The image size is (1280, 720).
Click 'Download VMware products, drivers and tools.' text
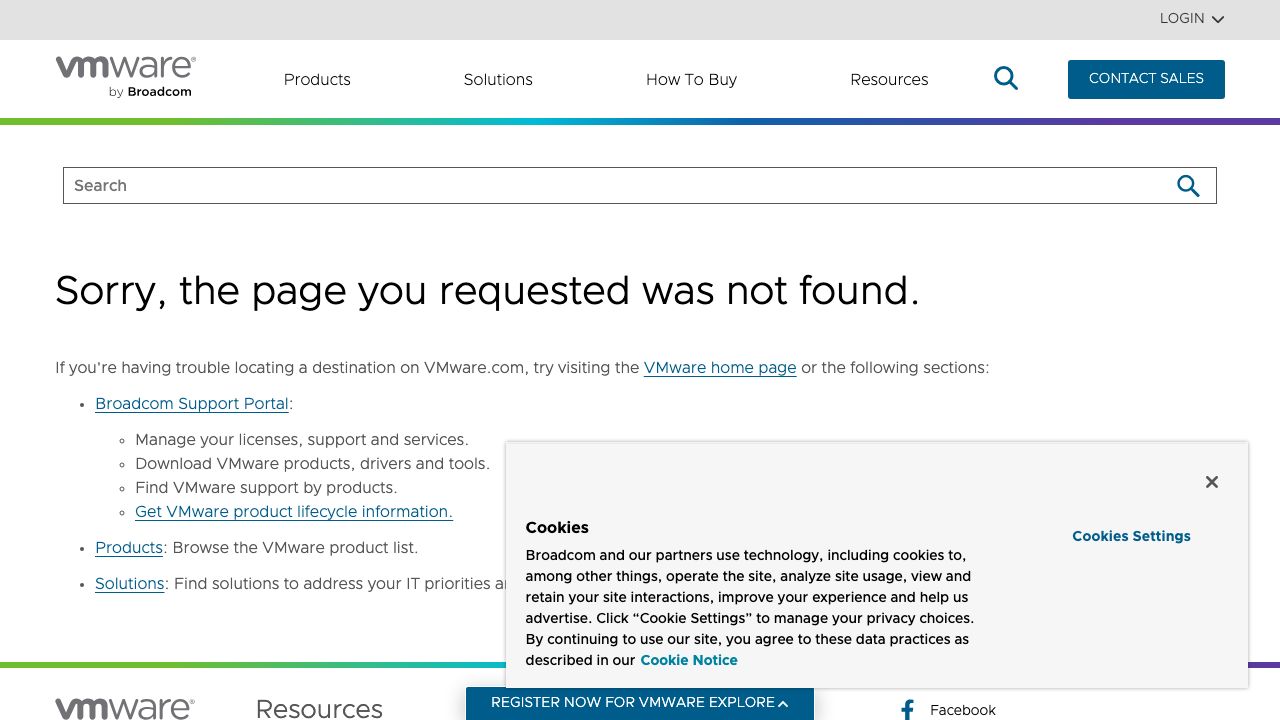point(312,464)
